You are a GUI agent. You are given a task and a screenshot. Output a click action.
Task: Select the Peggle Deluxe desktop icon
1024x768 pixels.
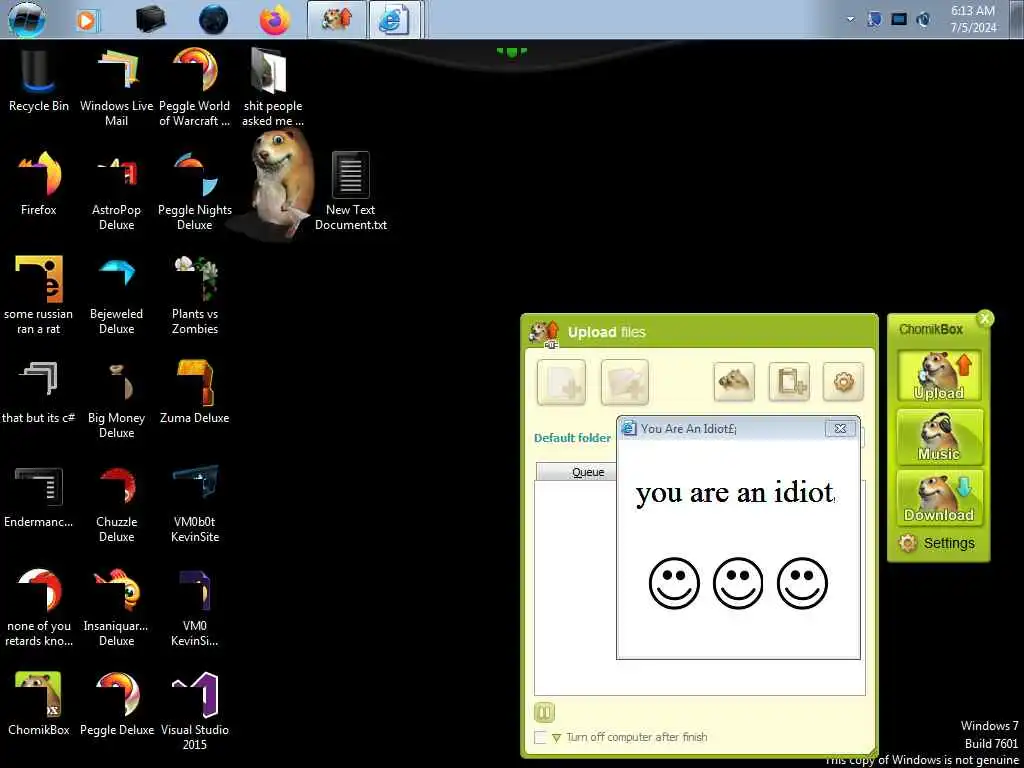[116, 703]
